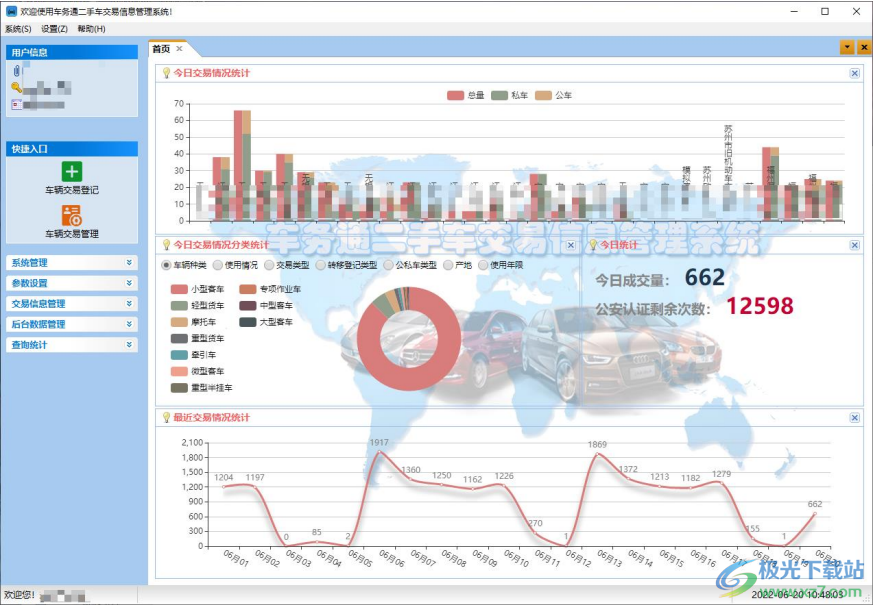The width and height of the screenshot is (875, 608).
Task: Select 使用情况 radio button
Action: tap(217, 266)
